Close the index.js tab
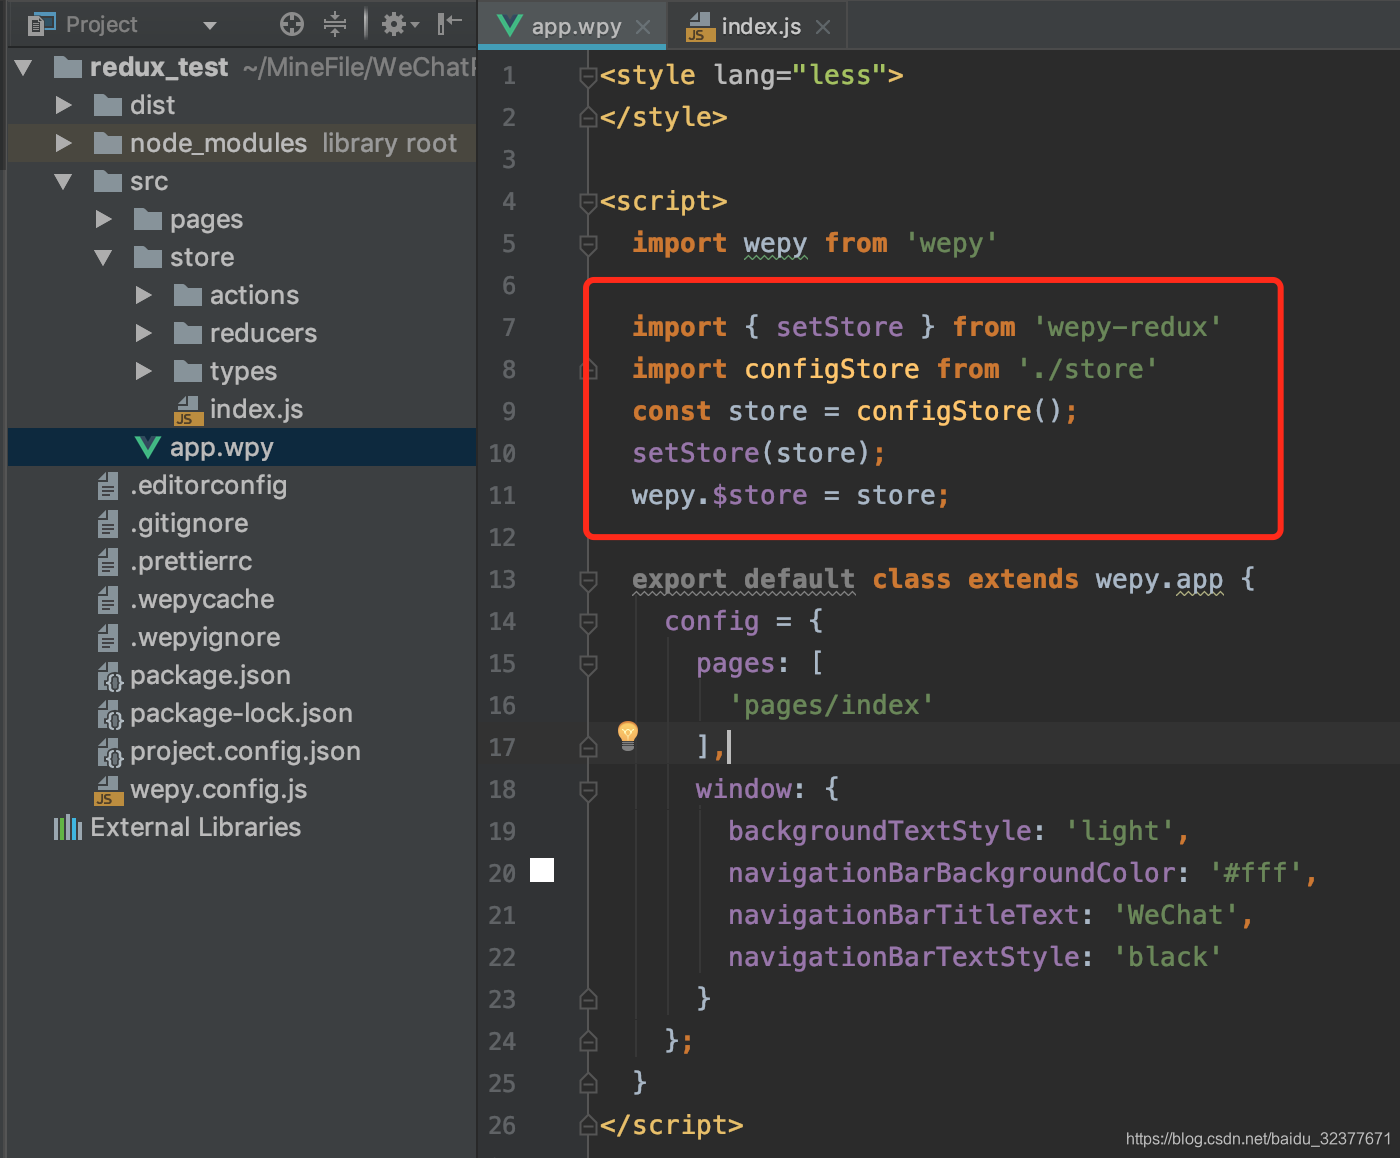Screen dimensions: 1400x1158 pyautogui.click(x=823, y=27)
